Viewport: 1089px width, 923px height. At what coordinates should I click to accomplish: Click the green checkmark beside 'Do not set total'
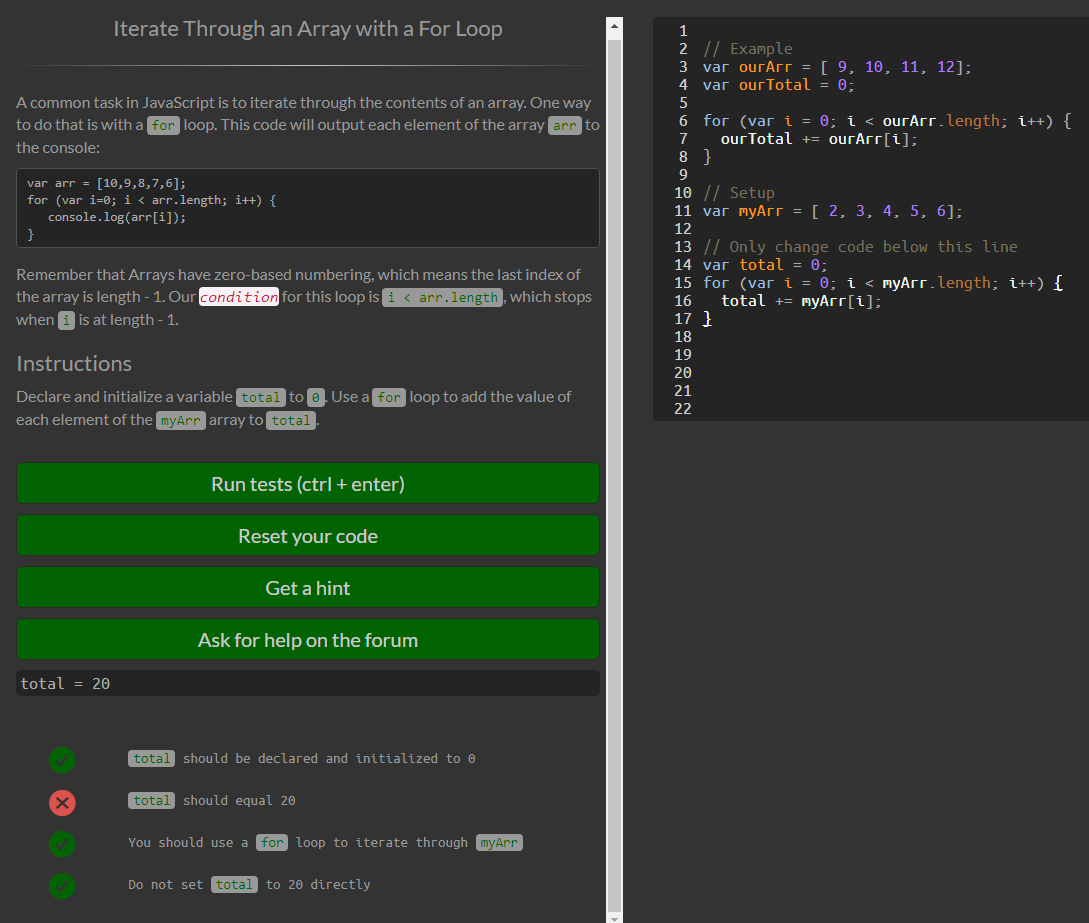[62, 886]
